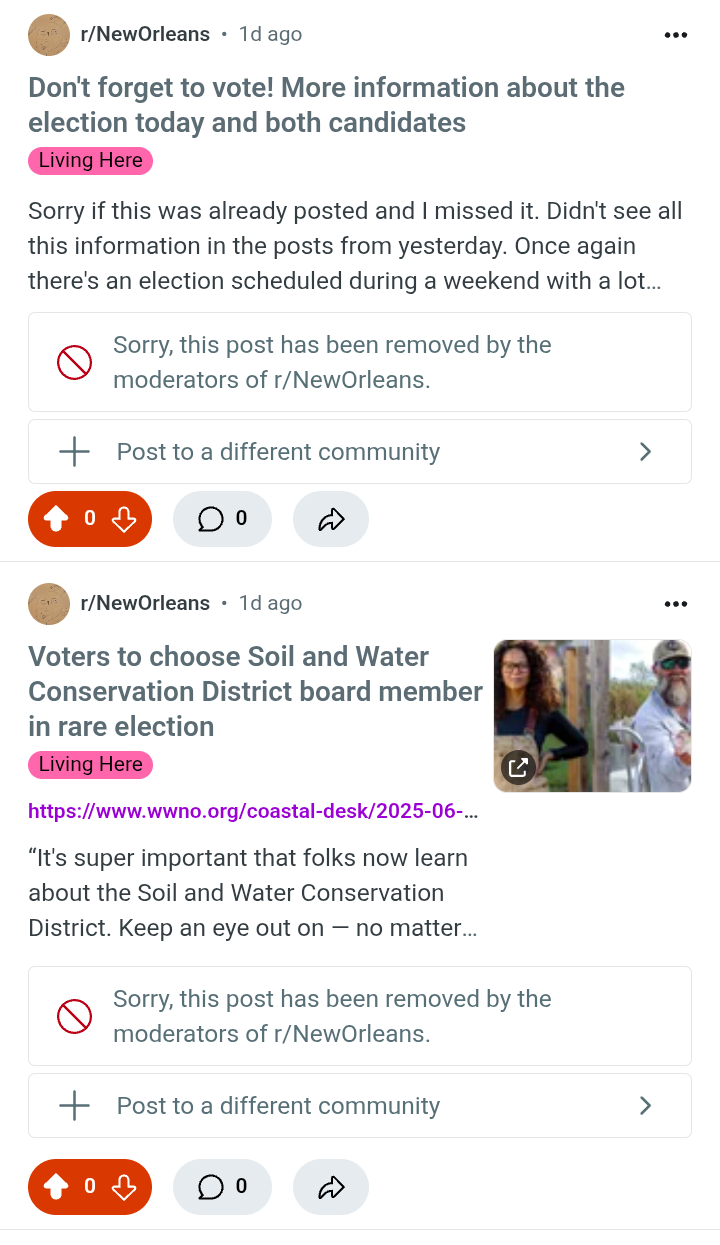The width and height of the screenshot is (720, 1245).
Task: Upvote the 'Don't forget to vote' post
Action: click(56, 519)
